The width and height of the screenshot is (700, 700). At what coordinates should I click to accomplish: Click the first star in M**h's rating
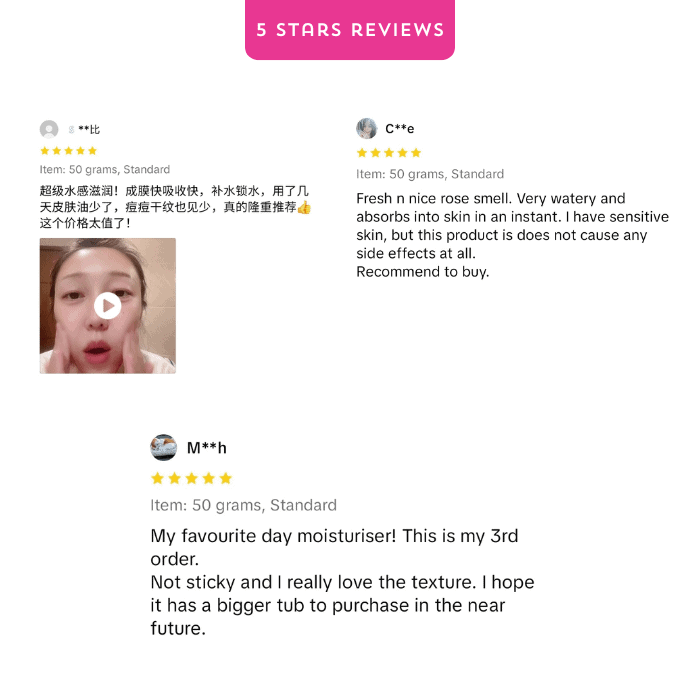pos(157,479)
